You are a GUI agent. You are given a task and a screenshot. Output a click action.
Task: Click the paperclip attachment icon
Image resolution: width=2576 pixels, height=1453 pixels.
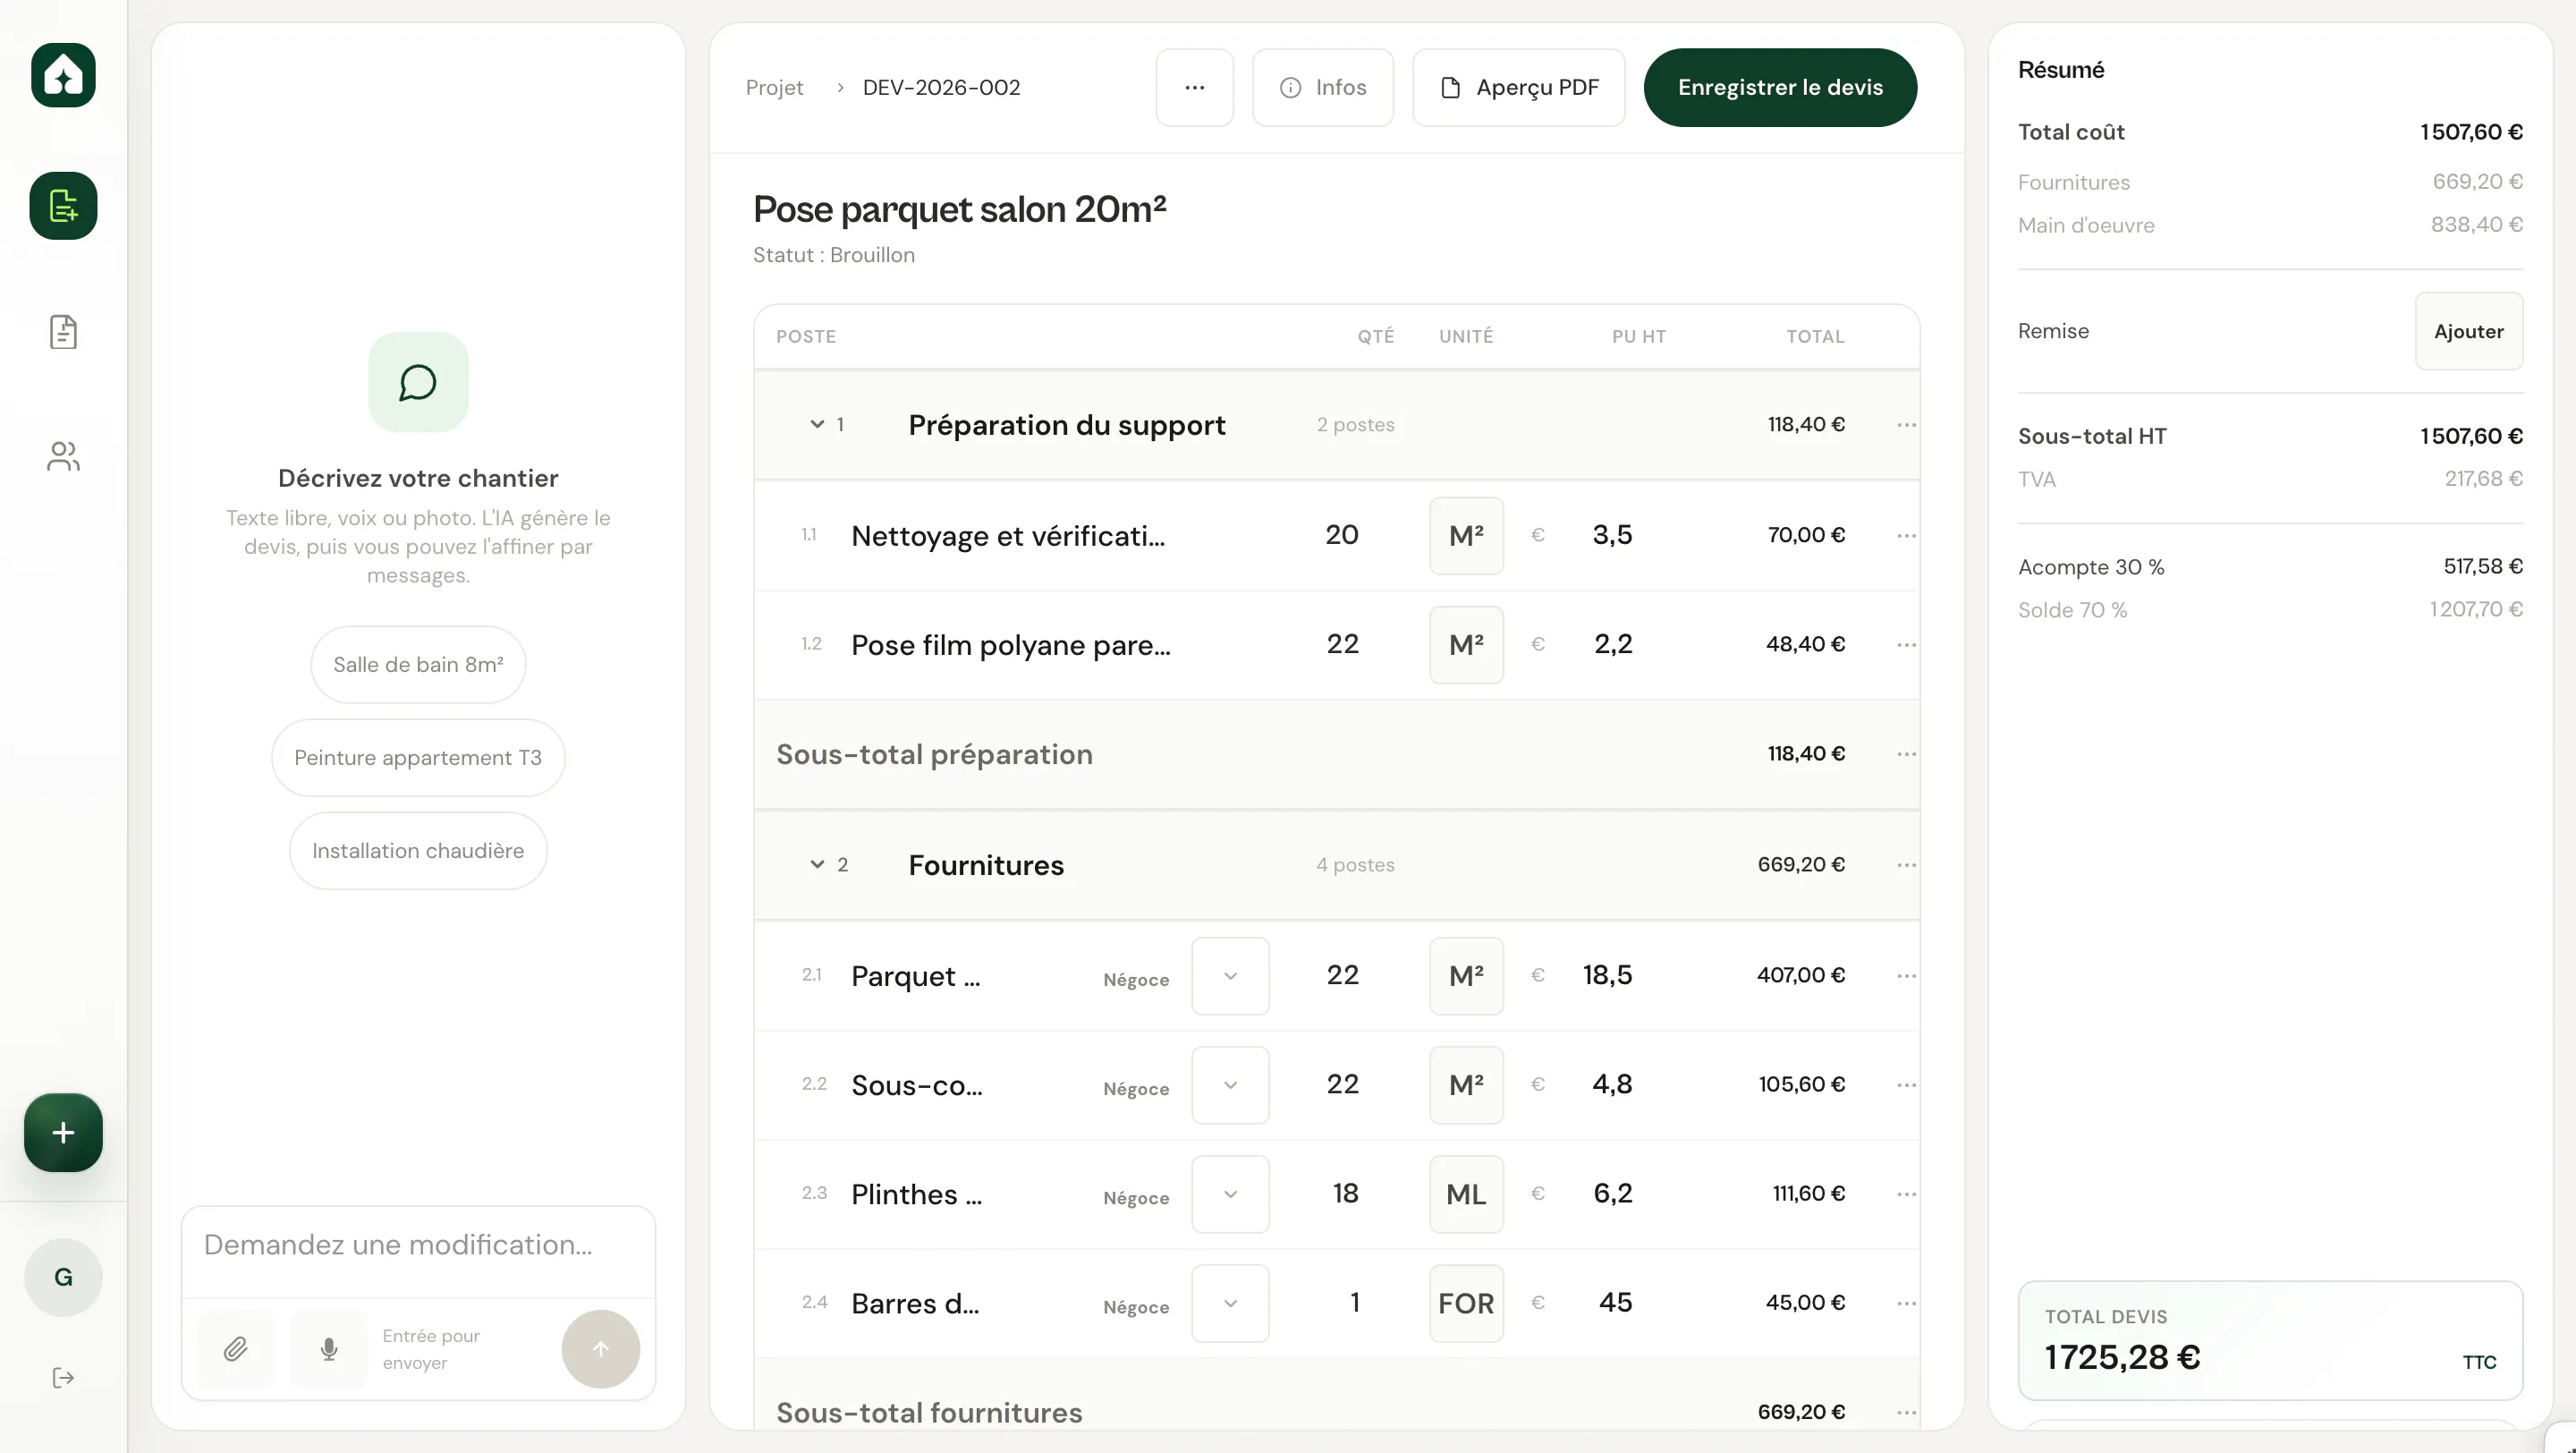click(235, 1349)
